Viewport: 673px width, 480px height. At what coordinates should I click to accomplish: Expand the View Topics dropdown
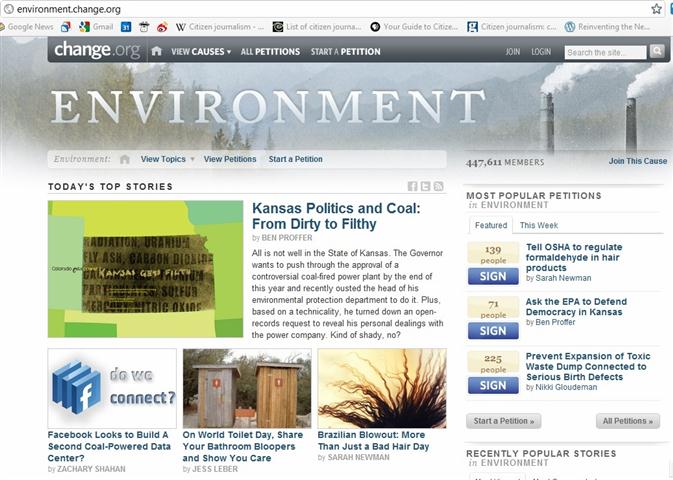[x=167, y=159]
